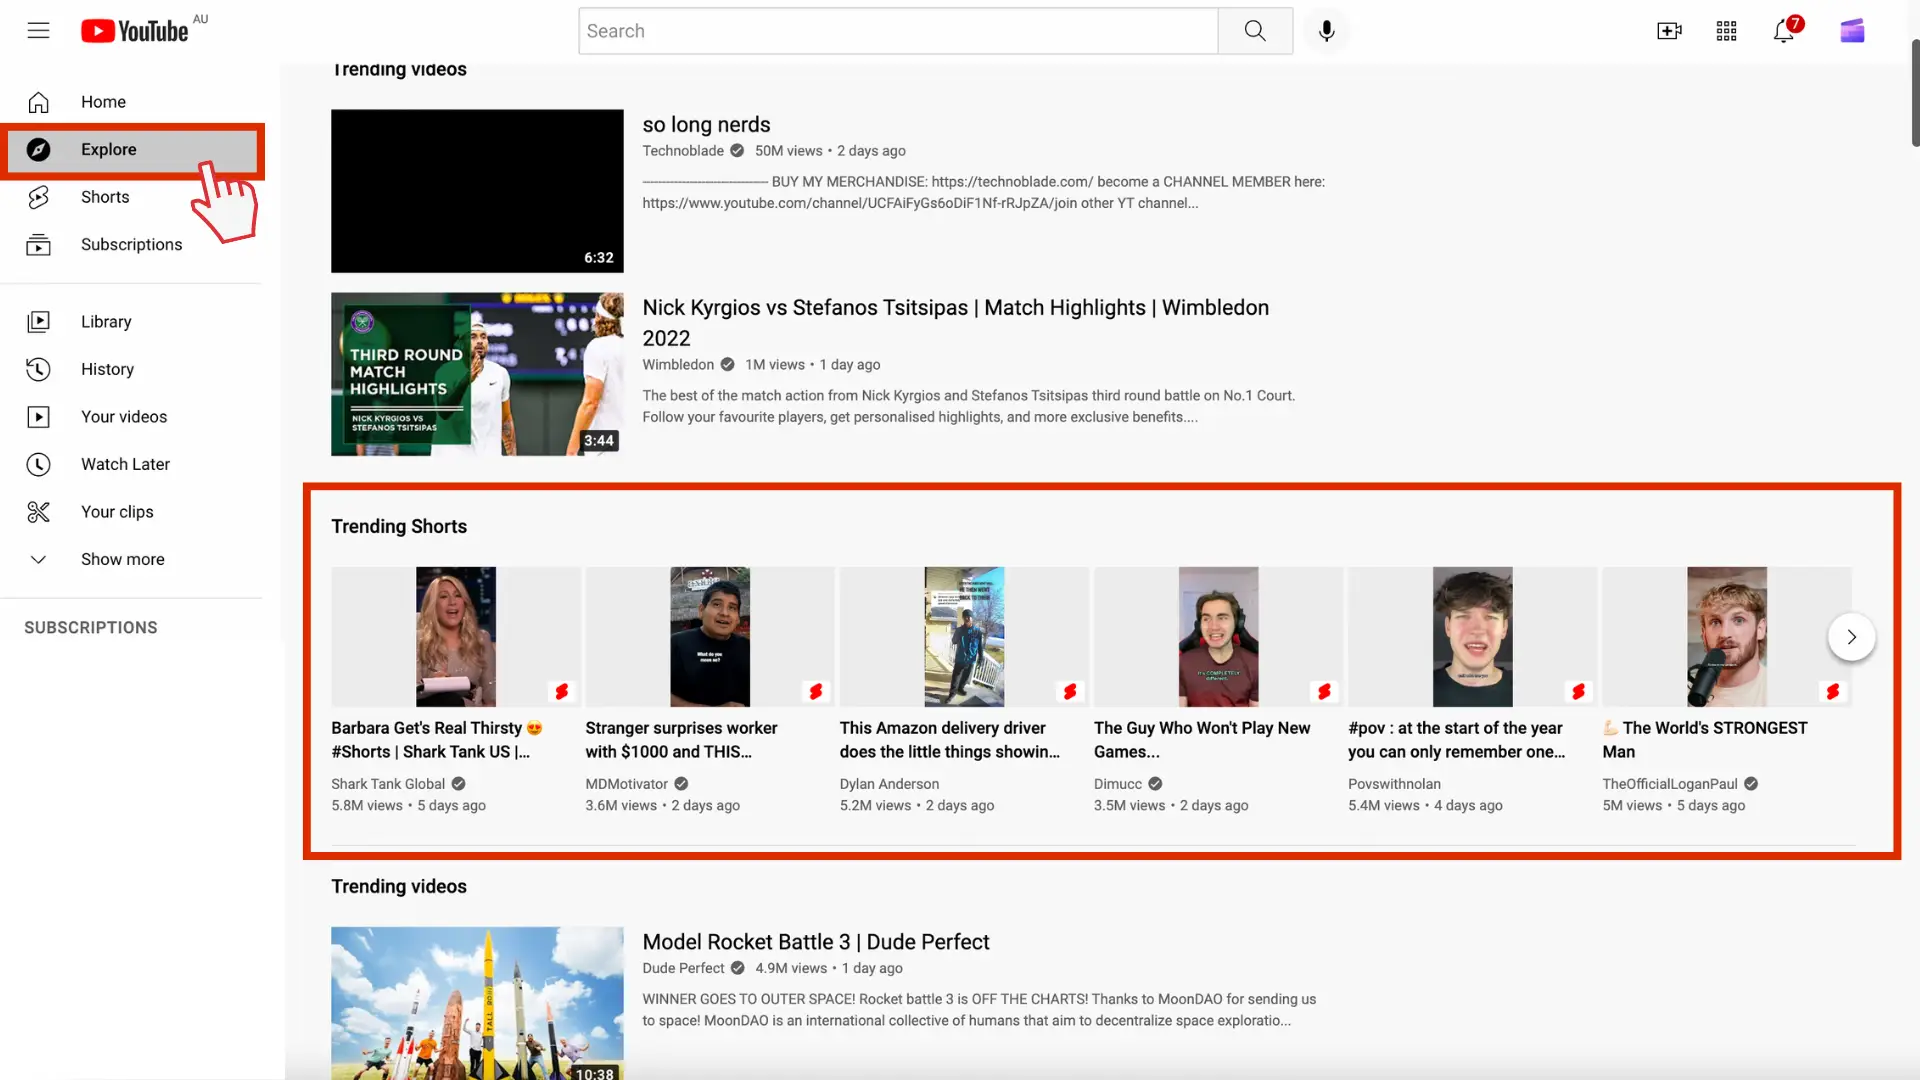This screenshot has width=1920, height=1080.
Task: Click 'Your videos' sidebar entry
Action: [x=130, y=417]
